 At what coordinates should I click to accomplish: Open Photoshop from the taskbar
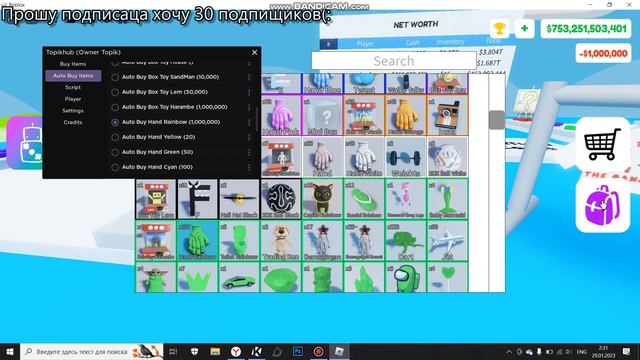click(x=298, y=351)
